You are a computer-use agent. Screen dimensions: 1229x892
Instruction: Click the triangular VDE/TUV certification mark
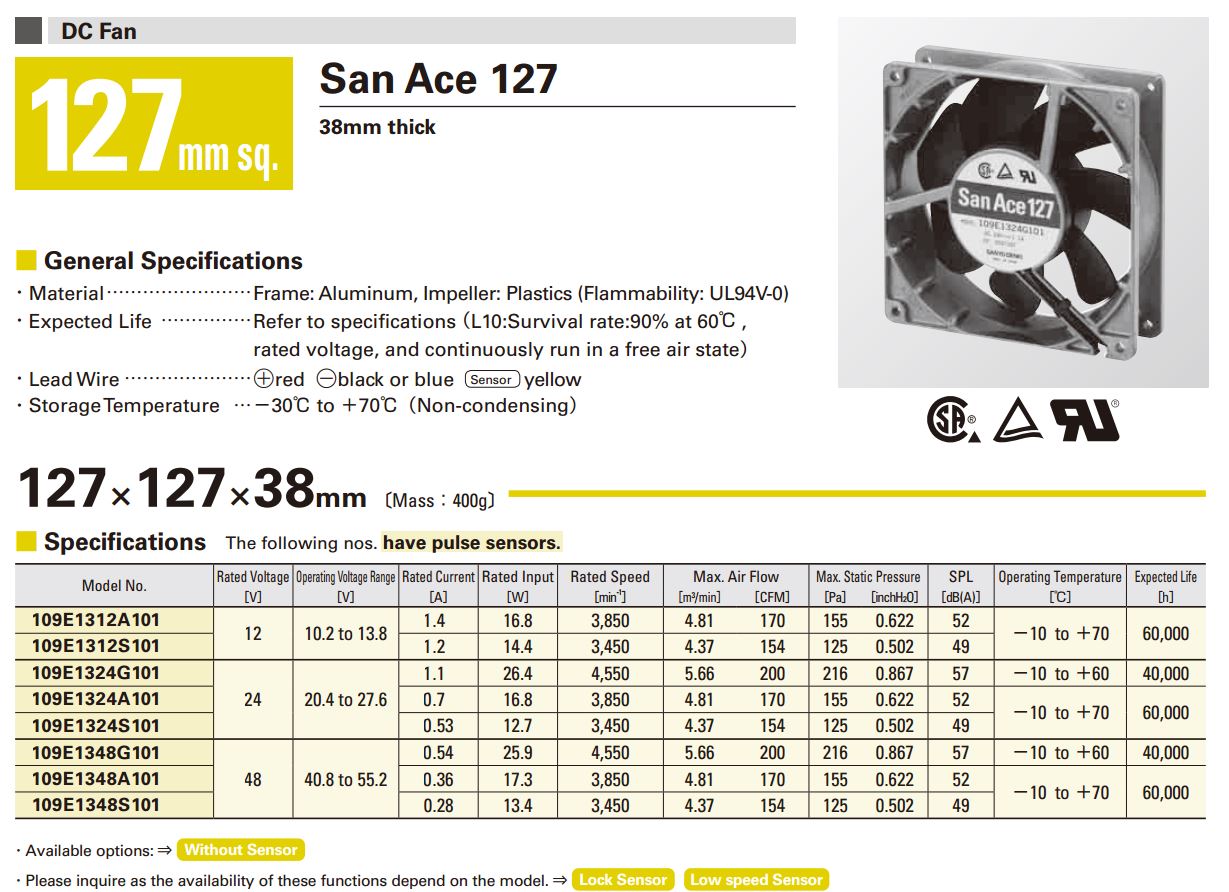coord(1018,421)
